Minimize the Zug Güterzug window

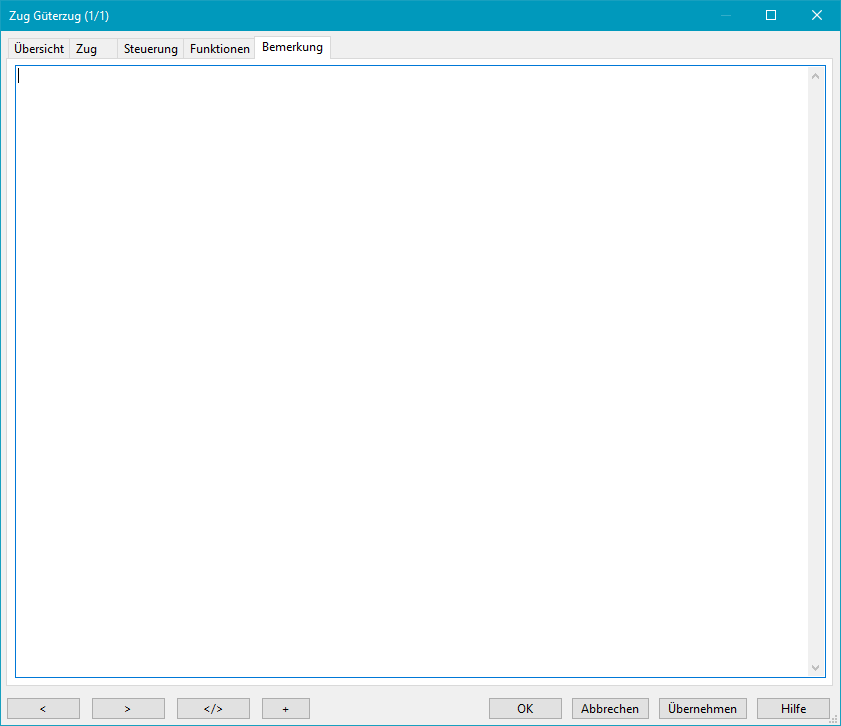pos(725,15)
